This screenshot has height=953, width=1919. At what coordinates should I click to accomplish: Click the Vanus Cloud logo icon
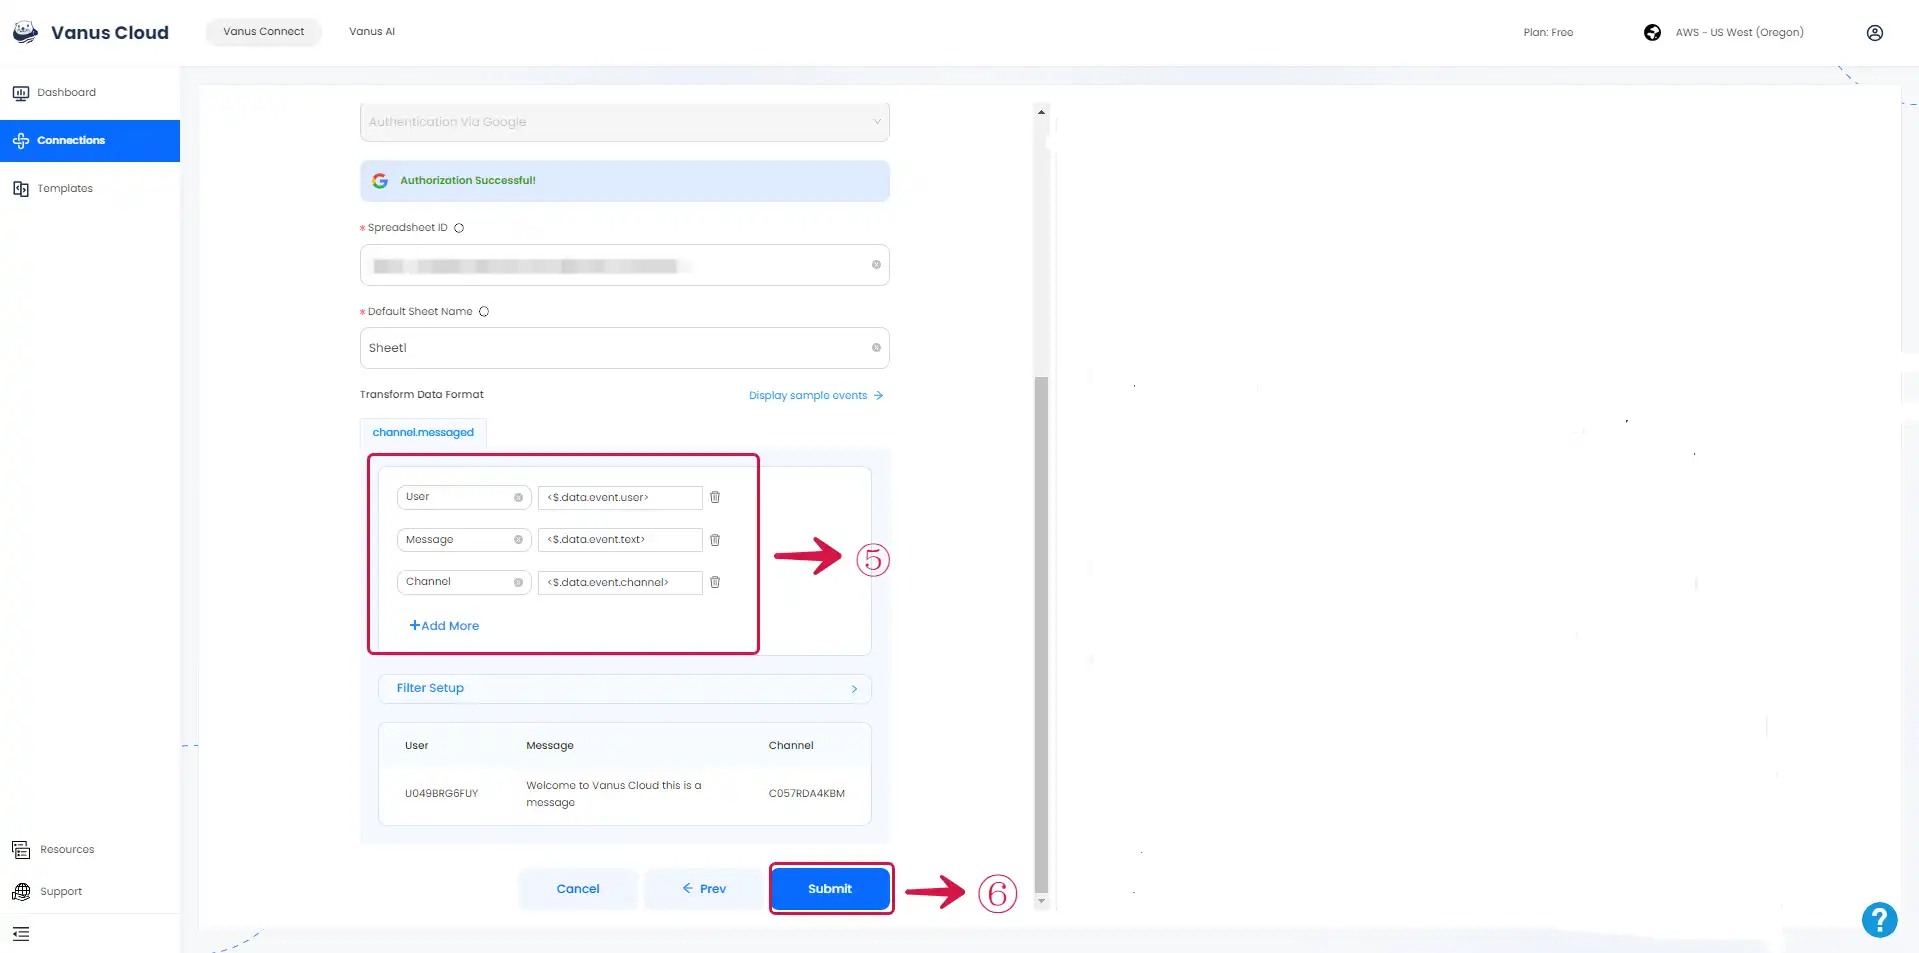coord(25,32)
